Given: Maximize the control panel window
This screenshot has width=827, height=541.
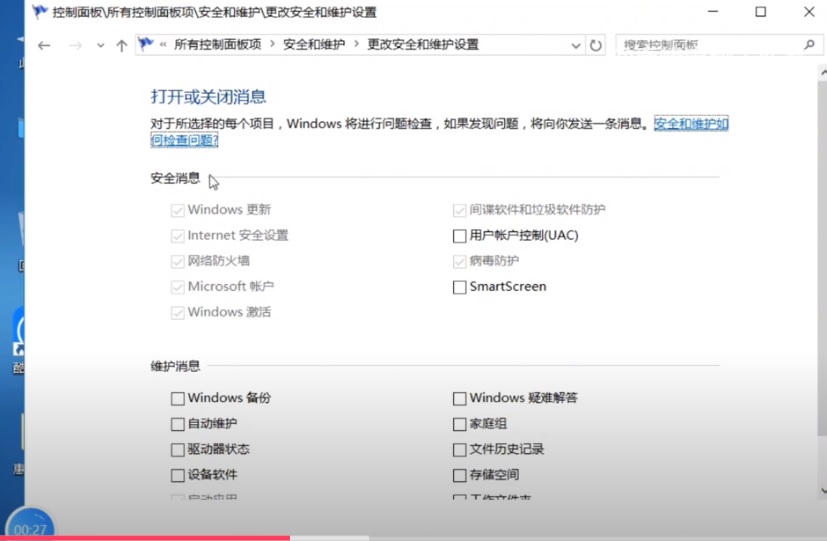Looking at the screenshot, I should pyautogui.click(x=761, y=12).
